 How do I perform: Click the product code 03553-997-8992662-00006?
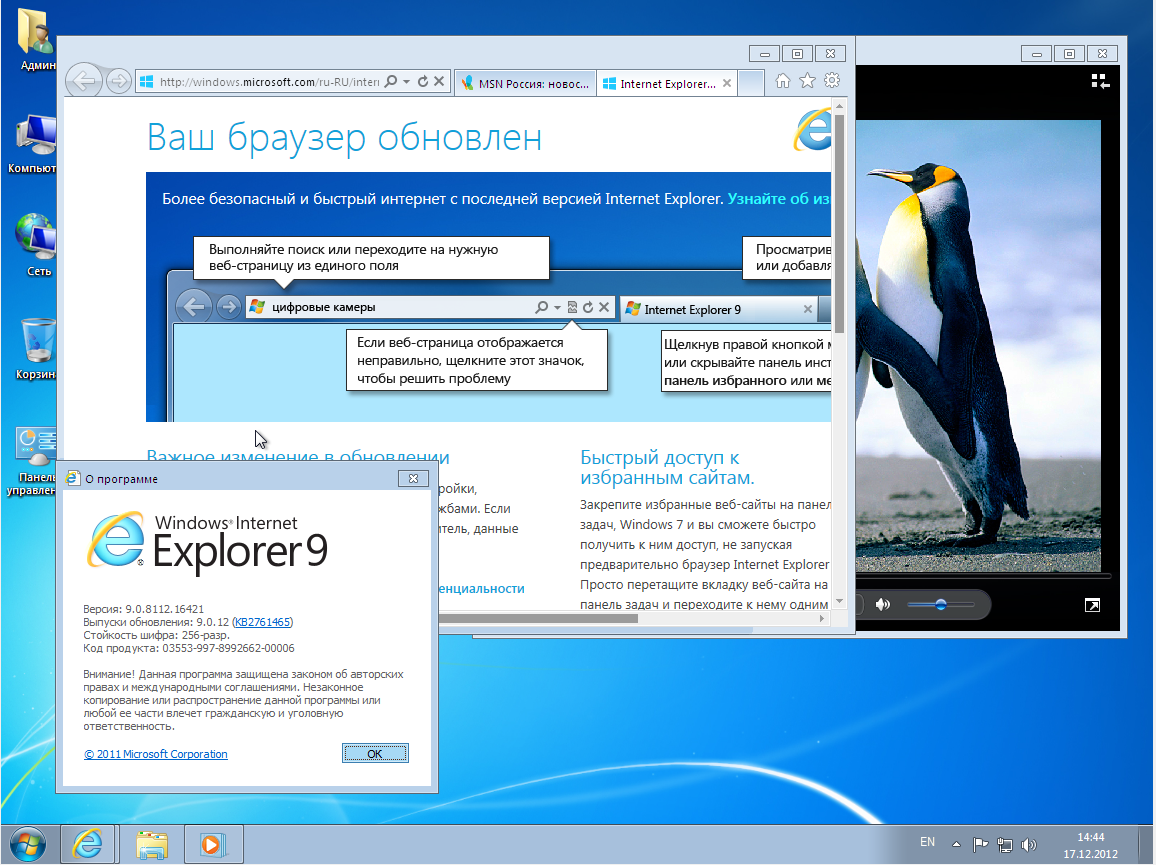(x=228, y=648)
